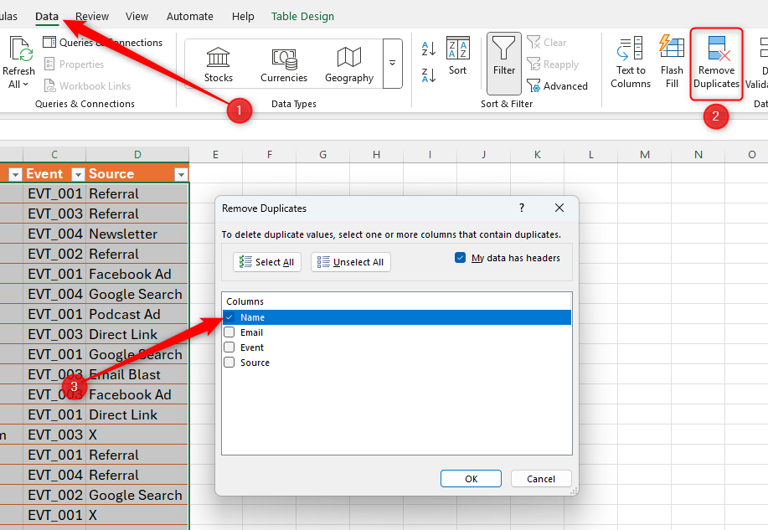Click the Refresh All icon

pos(20,49)
